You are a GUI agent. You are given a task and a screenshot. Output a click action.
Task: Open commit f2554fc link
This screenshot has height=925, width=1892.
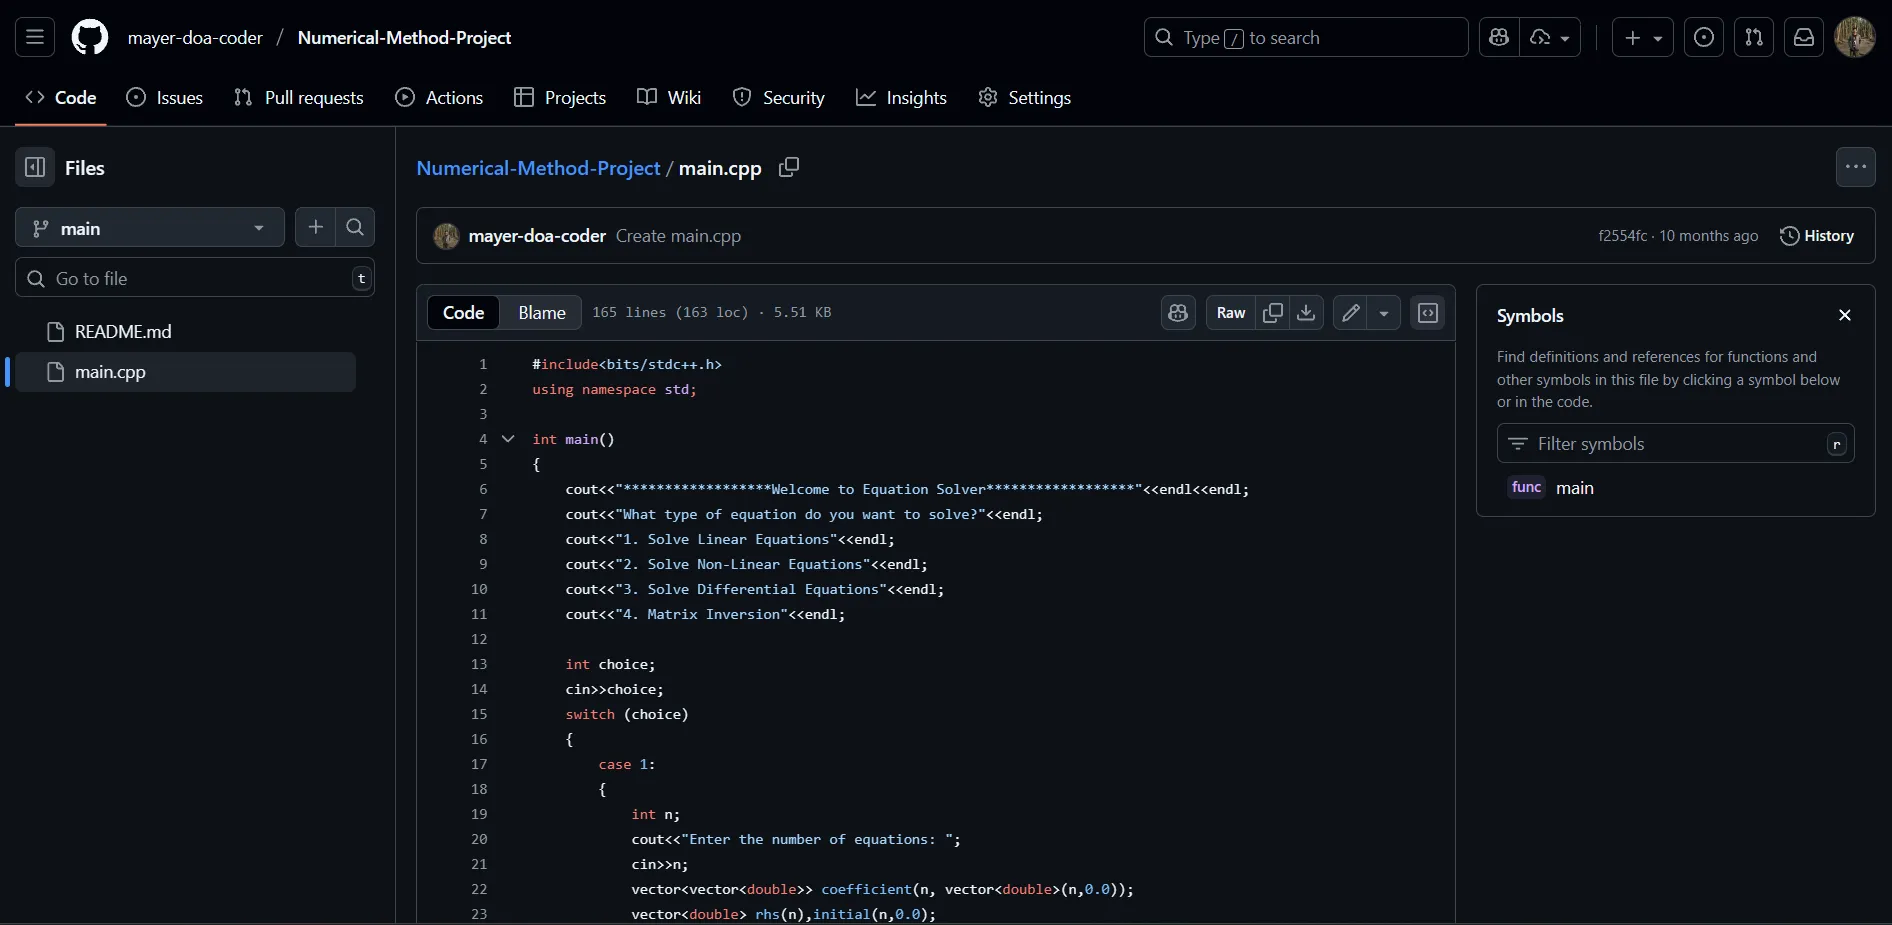[1622, 236]
